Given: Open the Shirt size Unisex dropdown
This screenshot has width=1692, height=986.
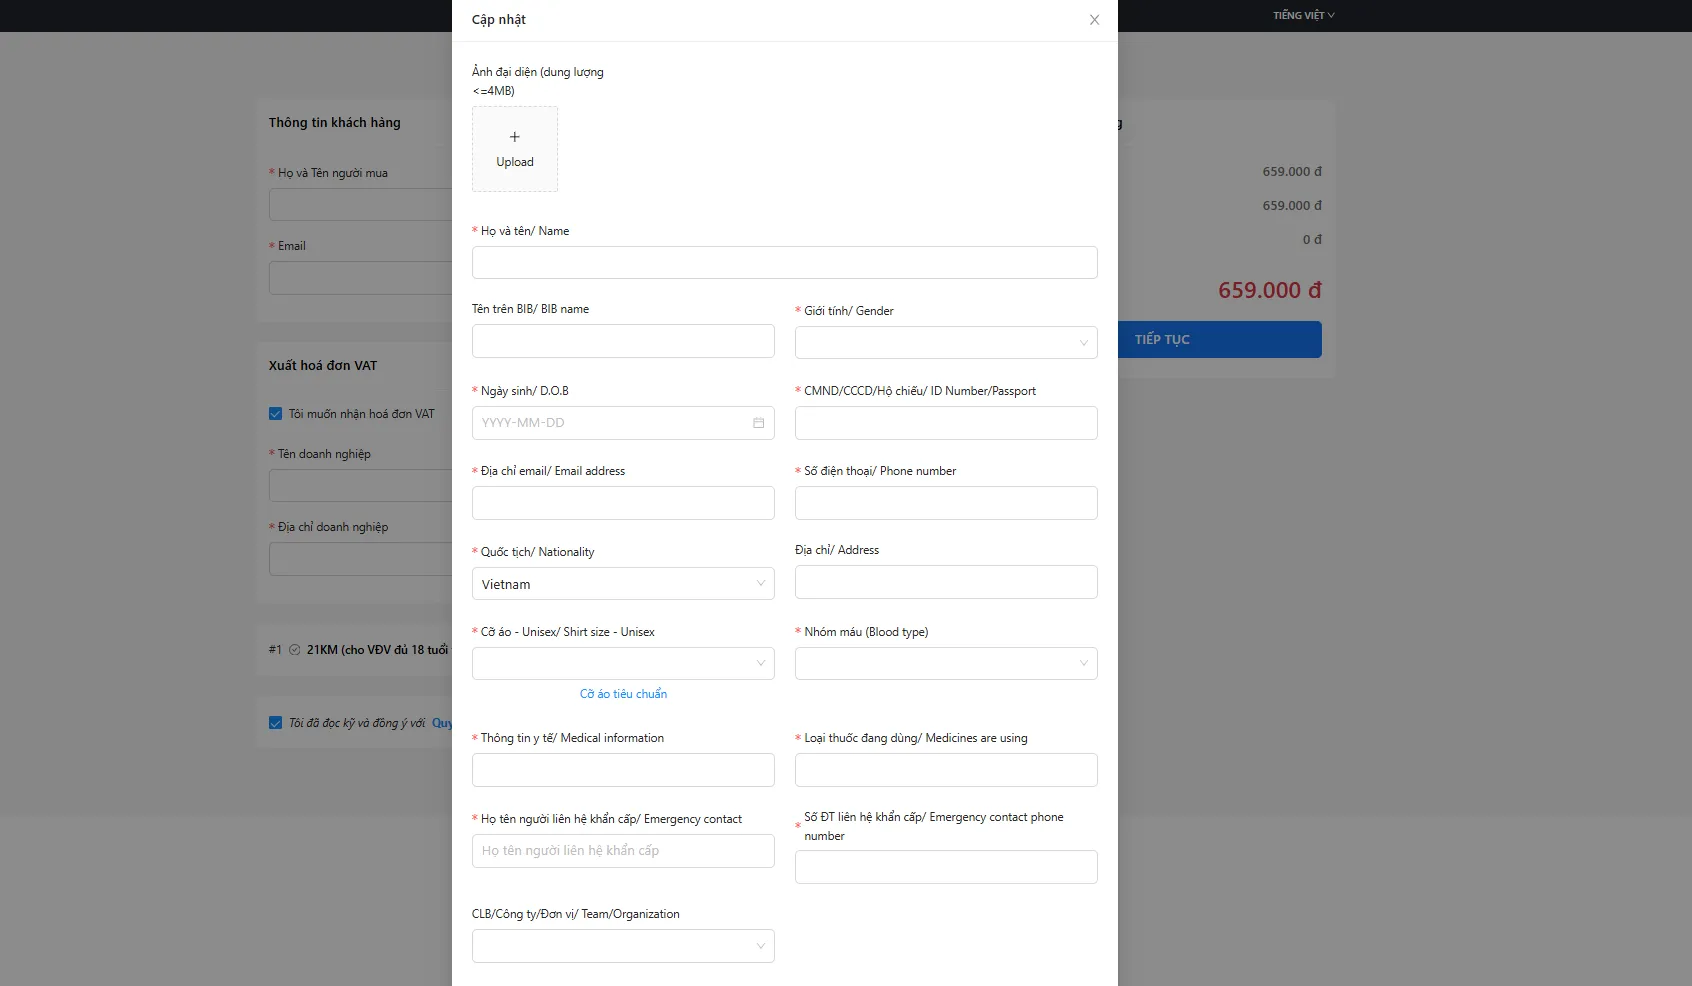Looking at the screenshot, I should (x=622, y=664).
